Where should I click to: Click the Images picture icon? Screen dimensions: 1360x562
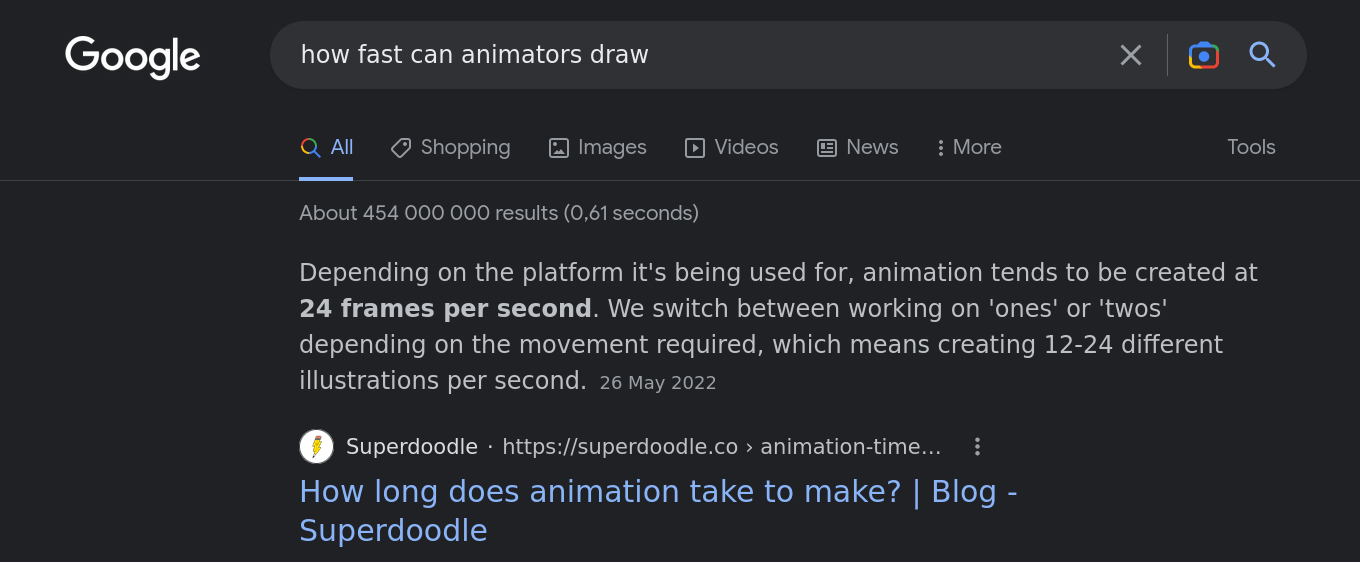[x=559, y=148]
